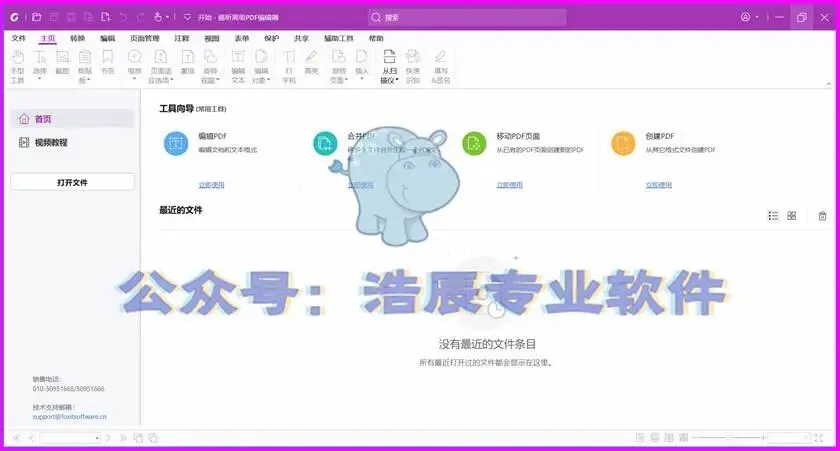840x451 pixels.
Task: Click the Create PDF (创建PDF) wizard icon
Action: (623, 144)
